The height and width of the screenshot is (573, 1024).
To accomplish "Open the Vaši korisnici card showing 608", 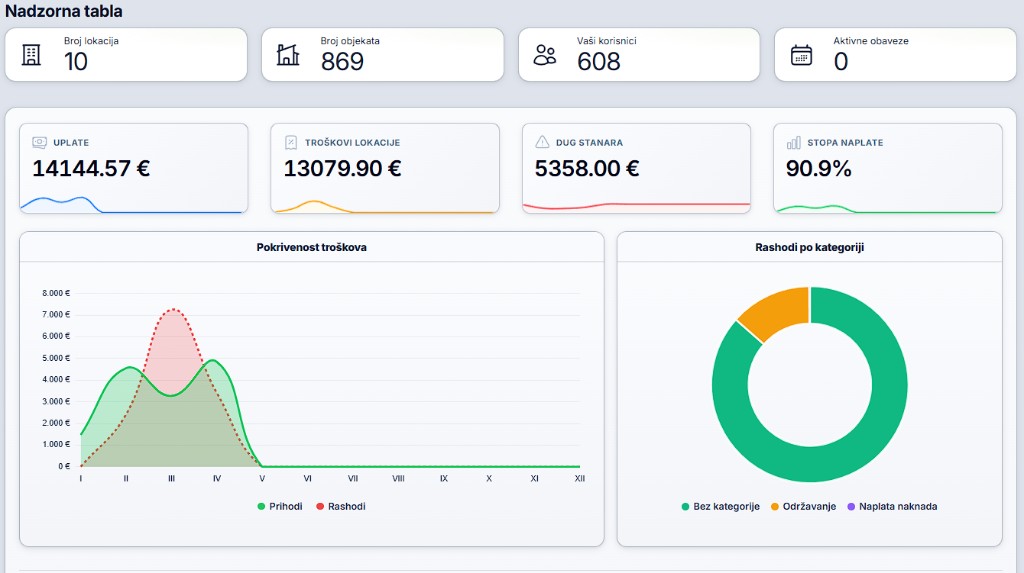I will pos(639,55).
